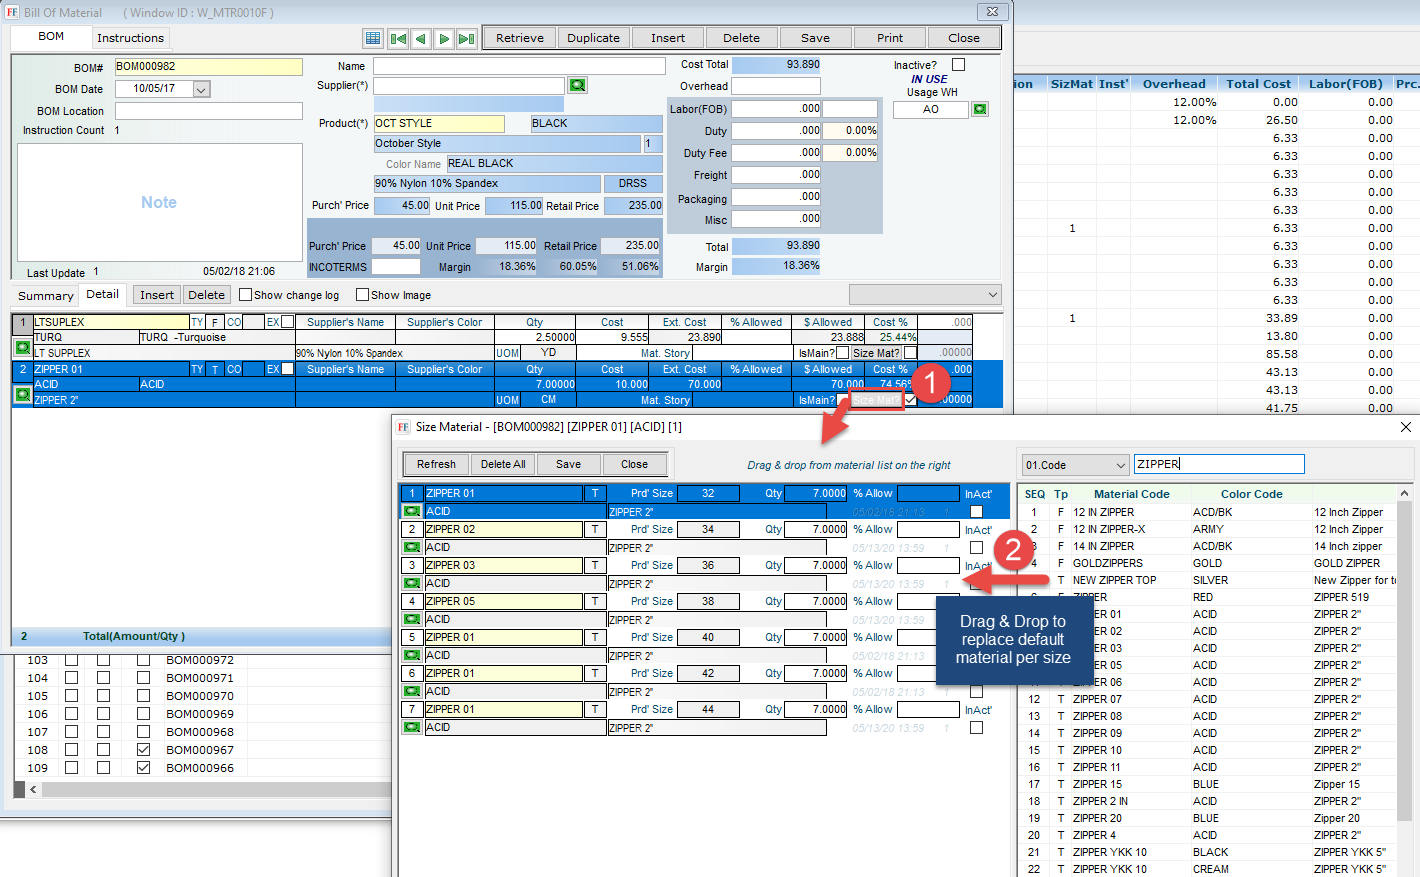Jump to first record with navigation arrow

tap(398, 38)
